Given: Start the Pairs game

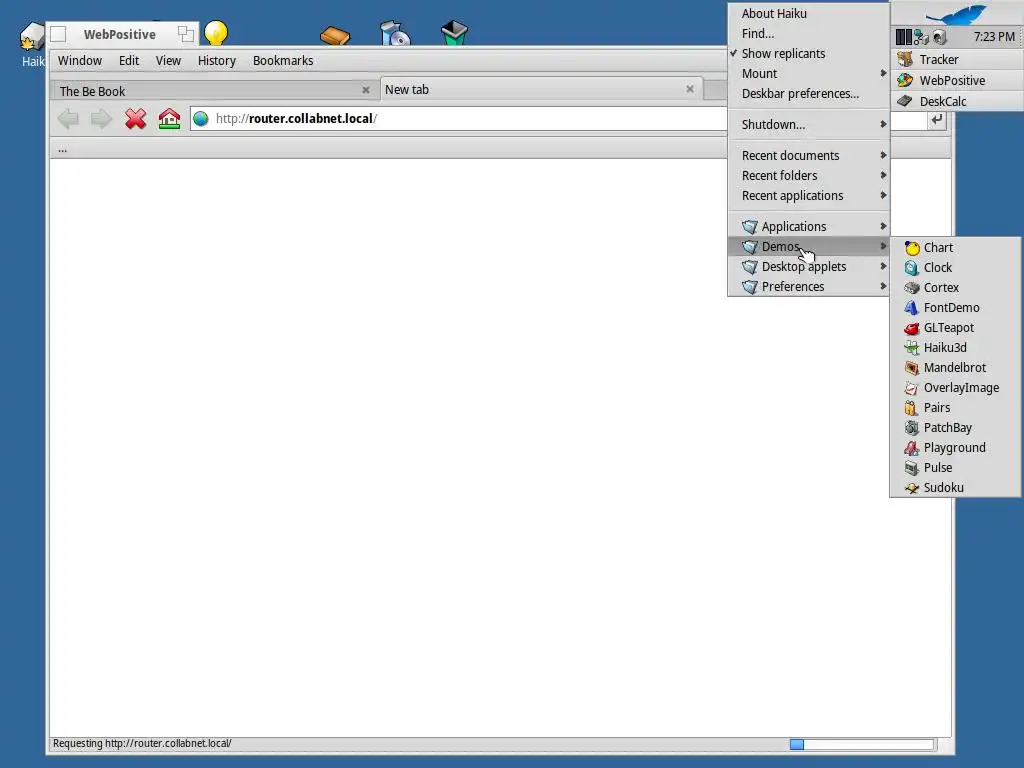Looking at the screenshot, I should click(x=955, y=408).
